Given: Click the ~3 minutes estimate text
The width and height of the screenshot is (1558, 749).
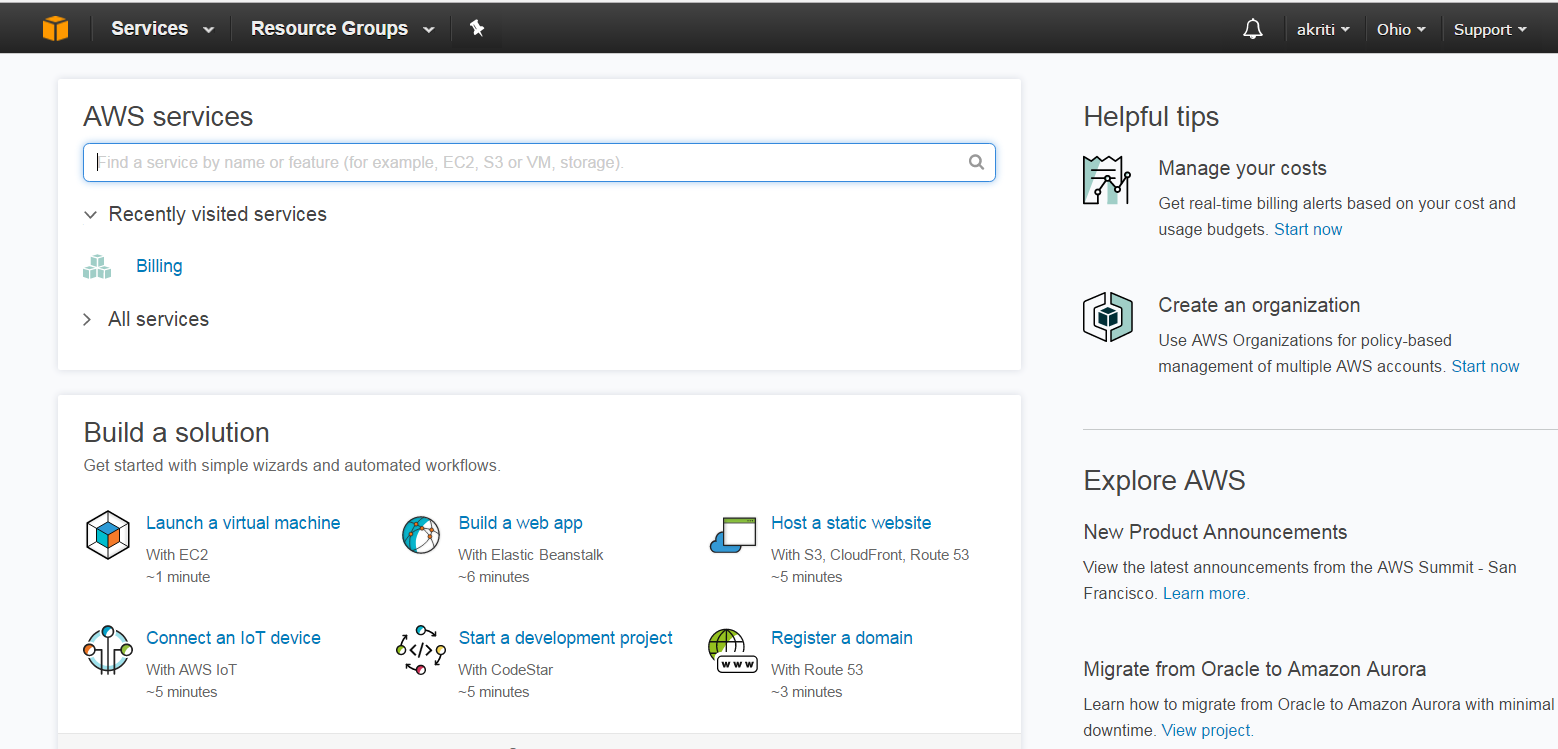Looking at the screenshot, I should click(807, 692).
